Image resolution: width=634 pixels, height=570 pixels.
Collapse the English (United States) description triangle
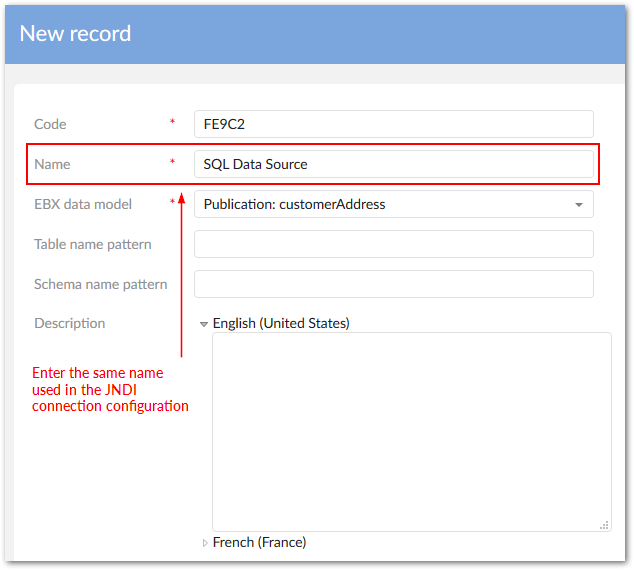(x=204, y=324)
